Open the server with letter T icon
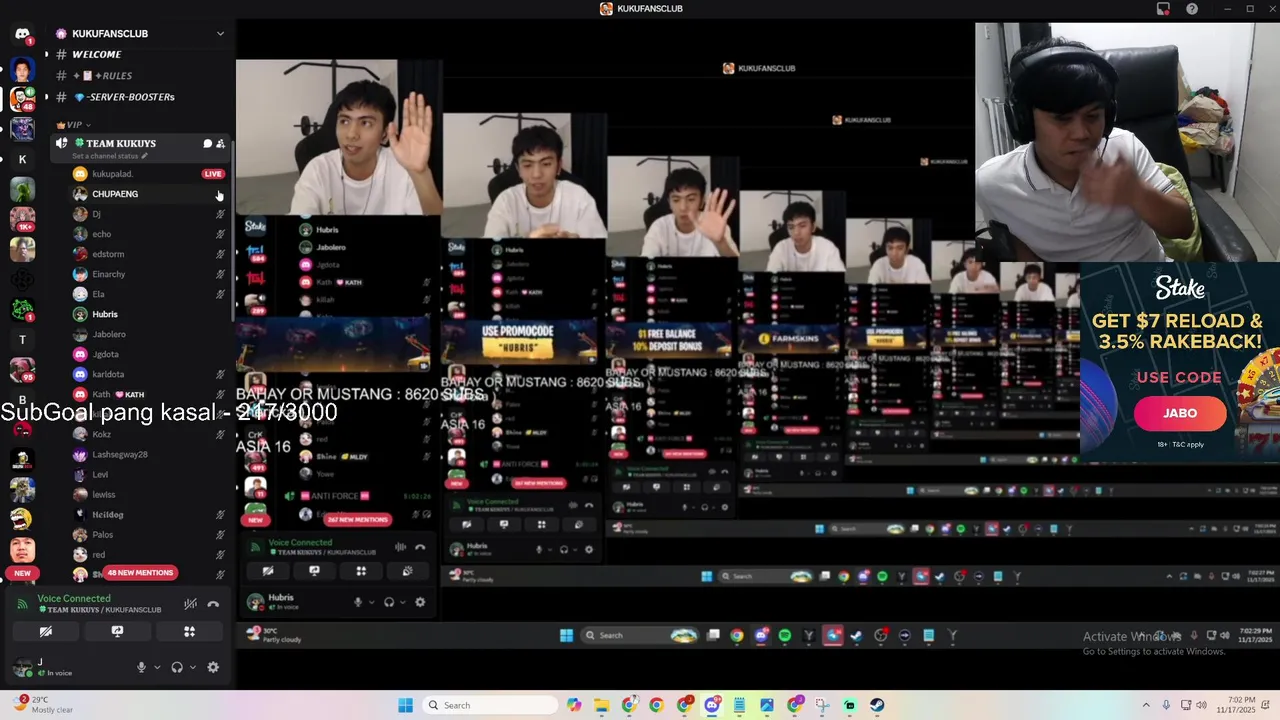Image resolution: width=1280 pixels, height=720 pixels. coord(22,340)
